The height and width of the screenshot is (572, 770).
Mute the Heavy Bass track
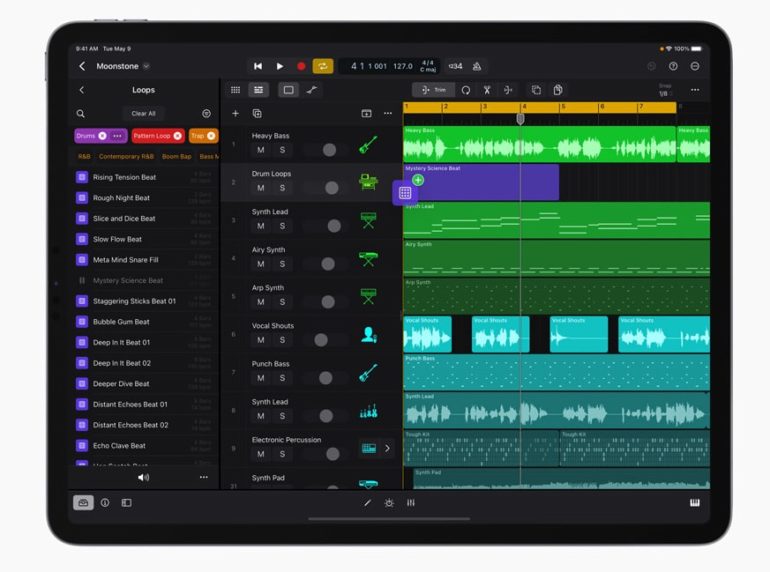(261, 150)
